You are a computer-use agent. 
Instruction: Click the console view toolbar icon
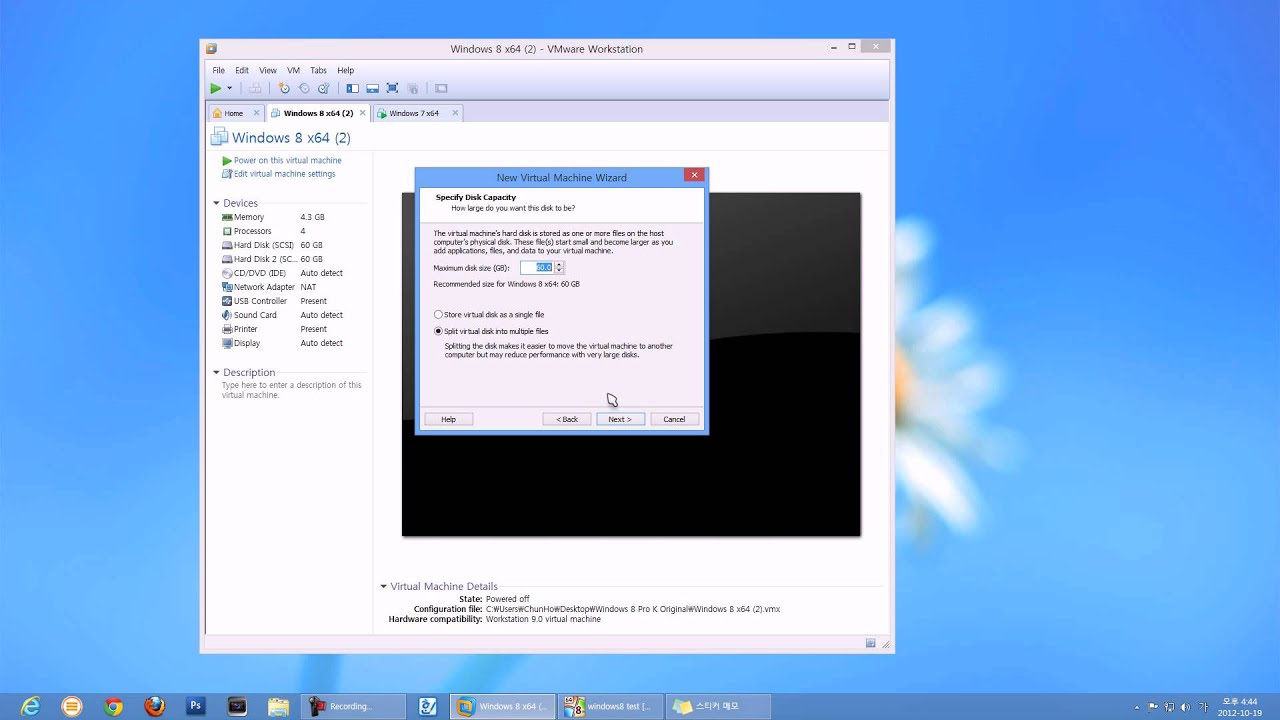441,88
